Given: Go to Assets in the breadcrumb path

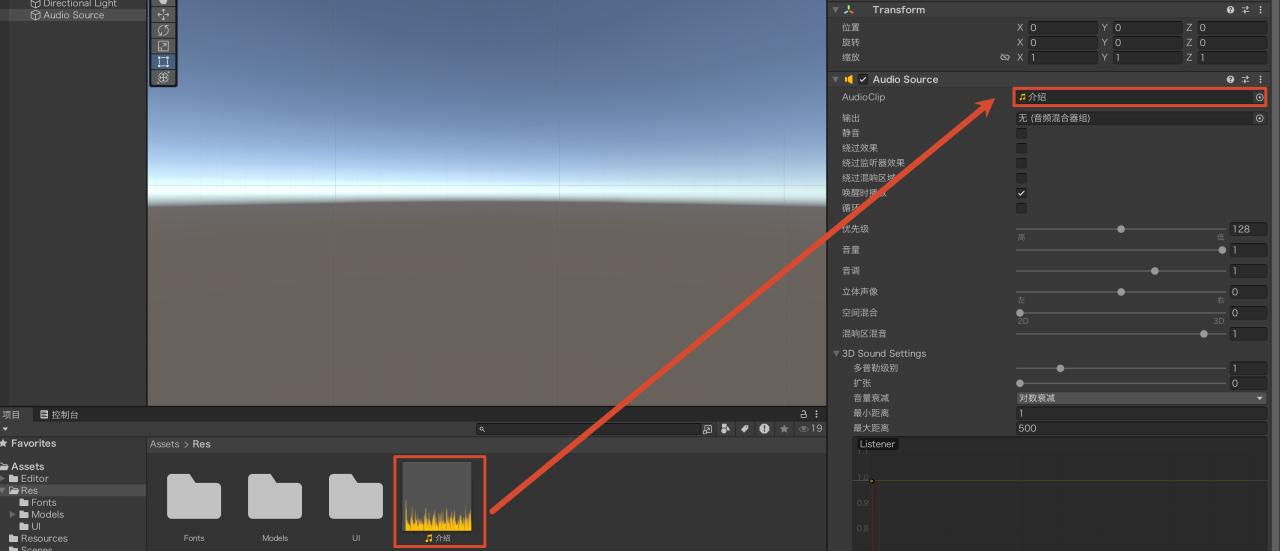Looking at the screenshot, I should (165, 444).
